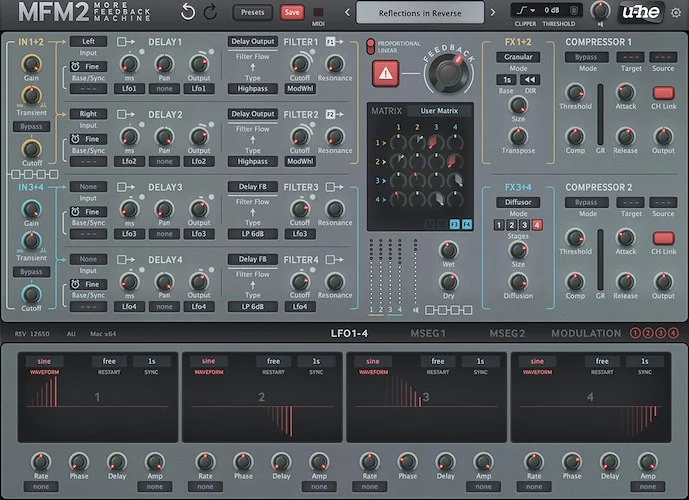Click the Delay1 clock sync icon
The image size is (689, 500).
pyautogui.click(x=76, y=66)
